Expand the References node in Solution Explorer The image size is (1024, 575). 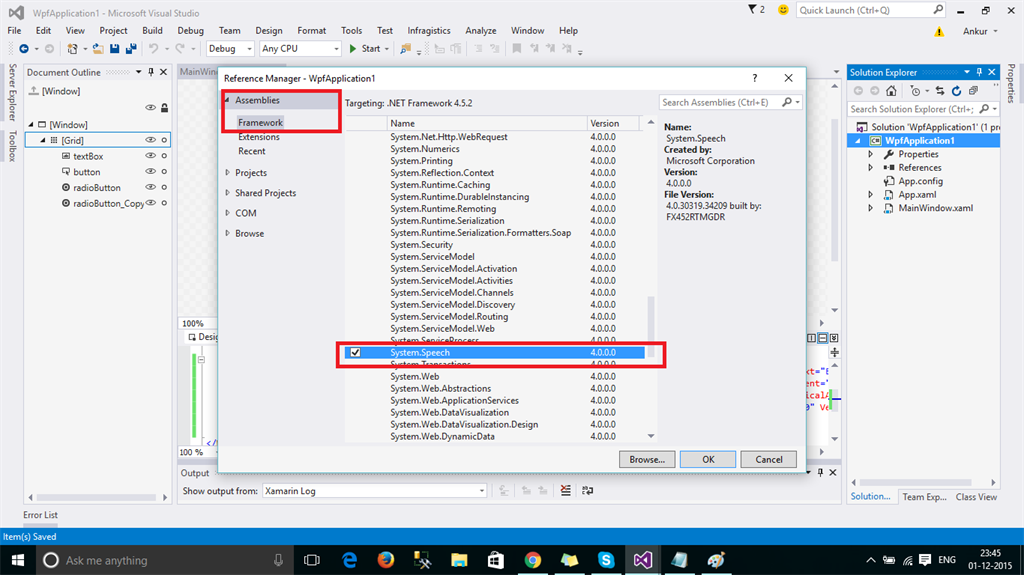pyautogui.click(x=871, y=168)
